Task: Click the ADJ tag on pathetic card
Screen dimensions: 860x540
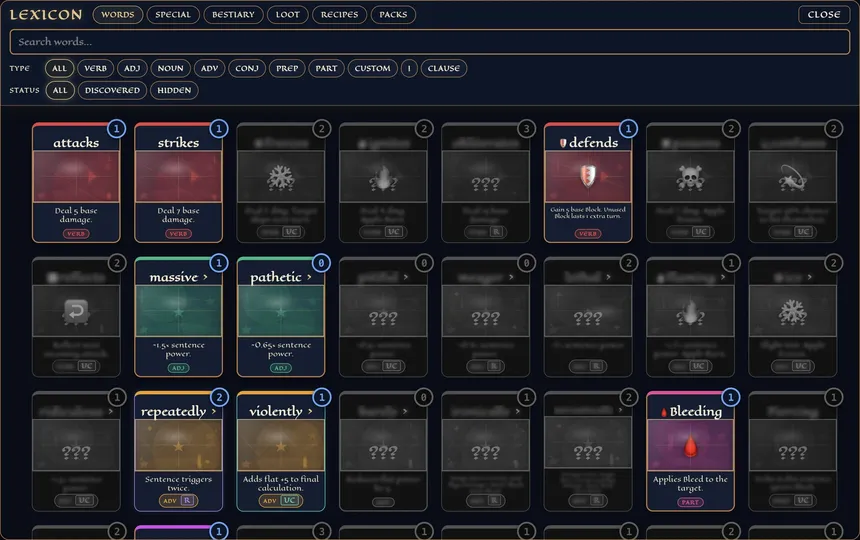Action: [280, 368]
